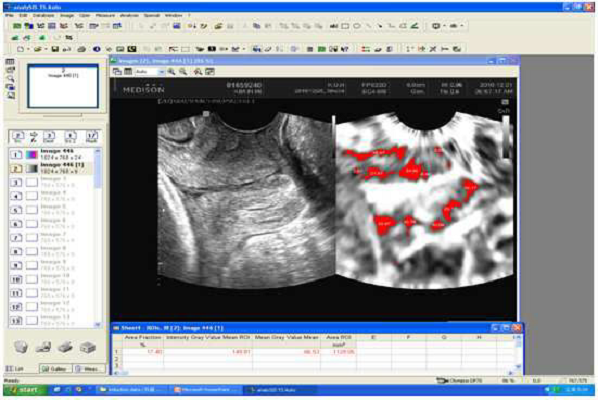598x400 pixels.
Task: Click the blue half-circle contrast icon
Action: pyautogui.click(x=96, y=49)
